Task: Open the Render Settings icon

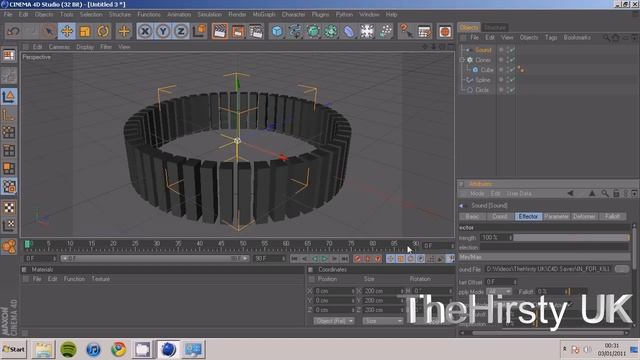Action: click(x=256, y=31)
